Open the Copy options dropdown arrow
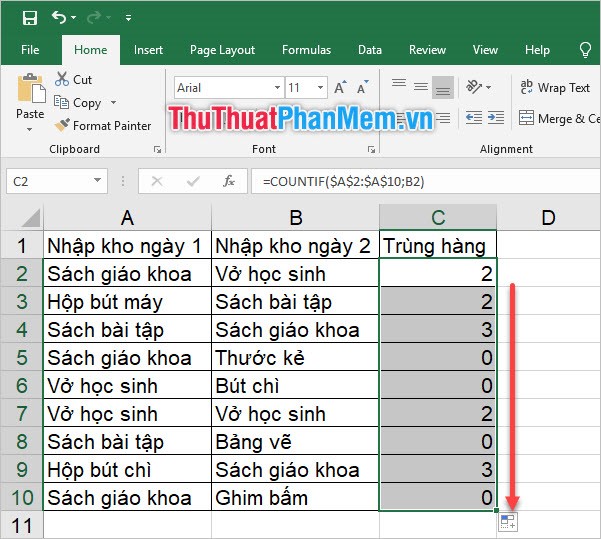This screenshot has height=539, width=601. click(113, 102)
